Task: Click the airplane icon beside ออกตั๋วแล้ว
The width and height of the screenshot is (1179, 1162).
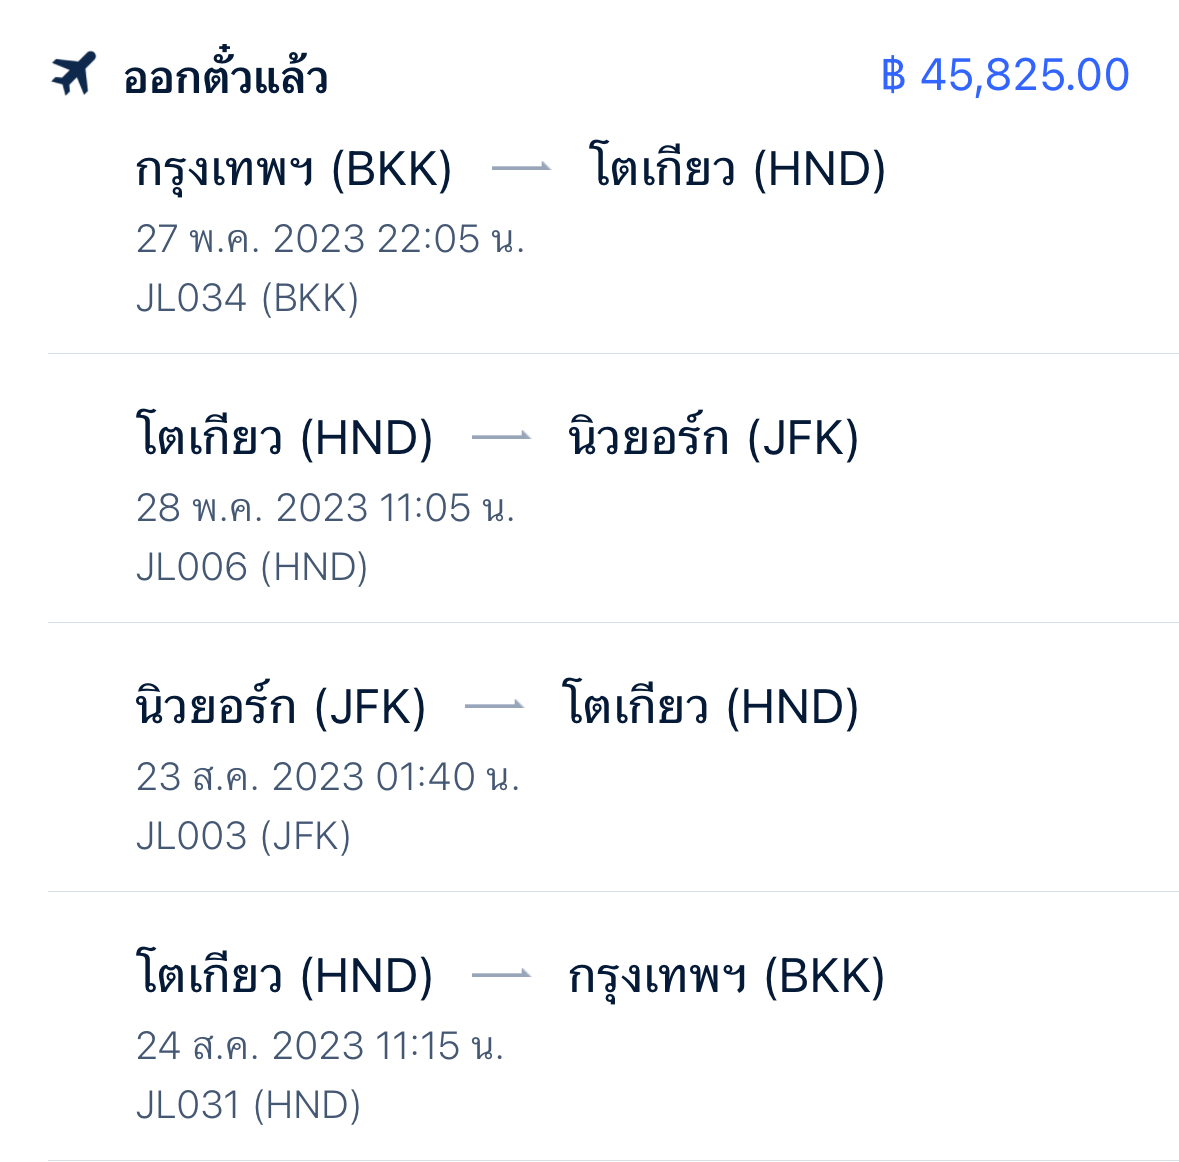Action: (x=74, y=73)
